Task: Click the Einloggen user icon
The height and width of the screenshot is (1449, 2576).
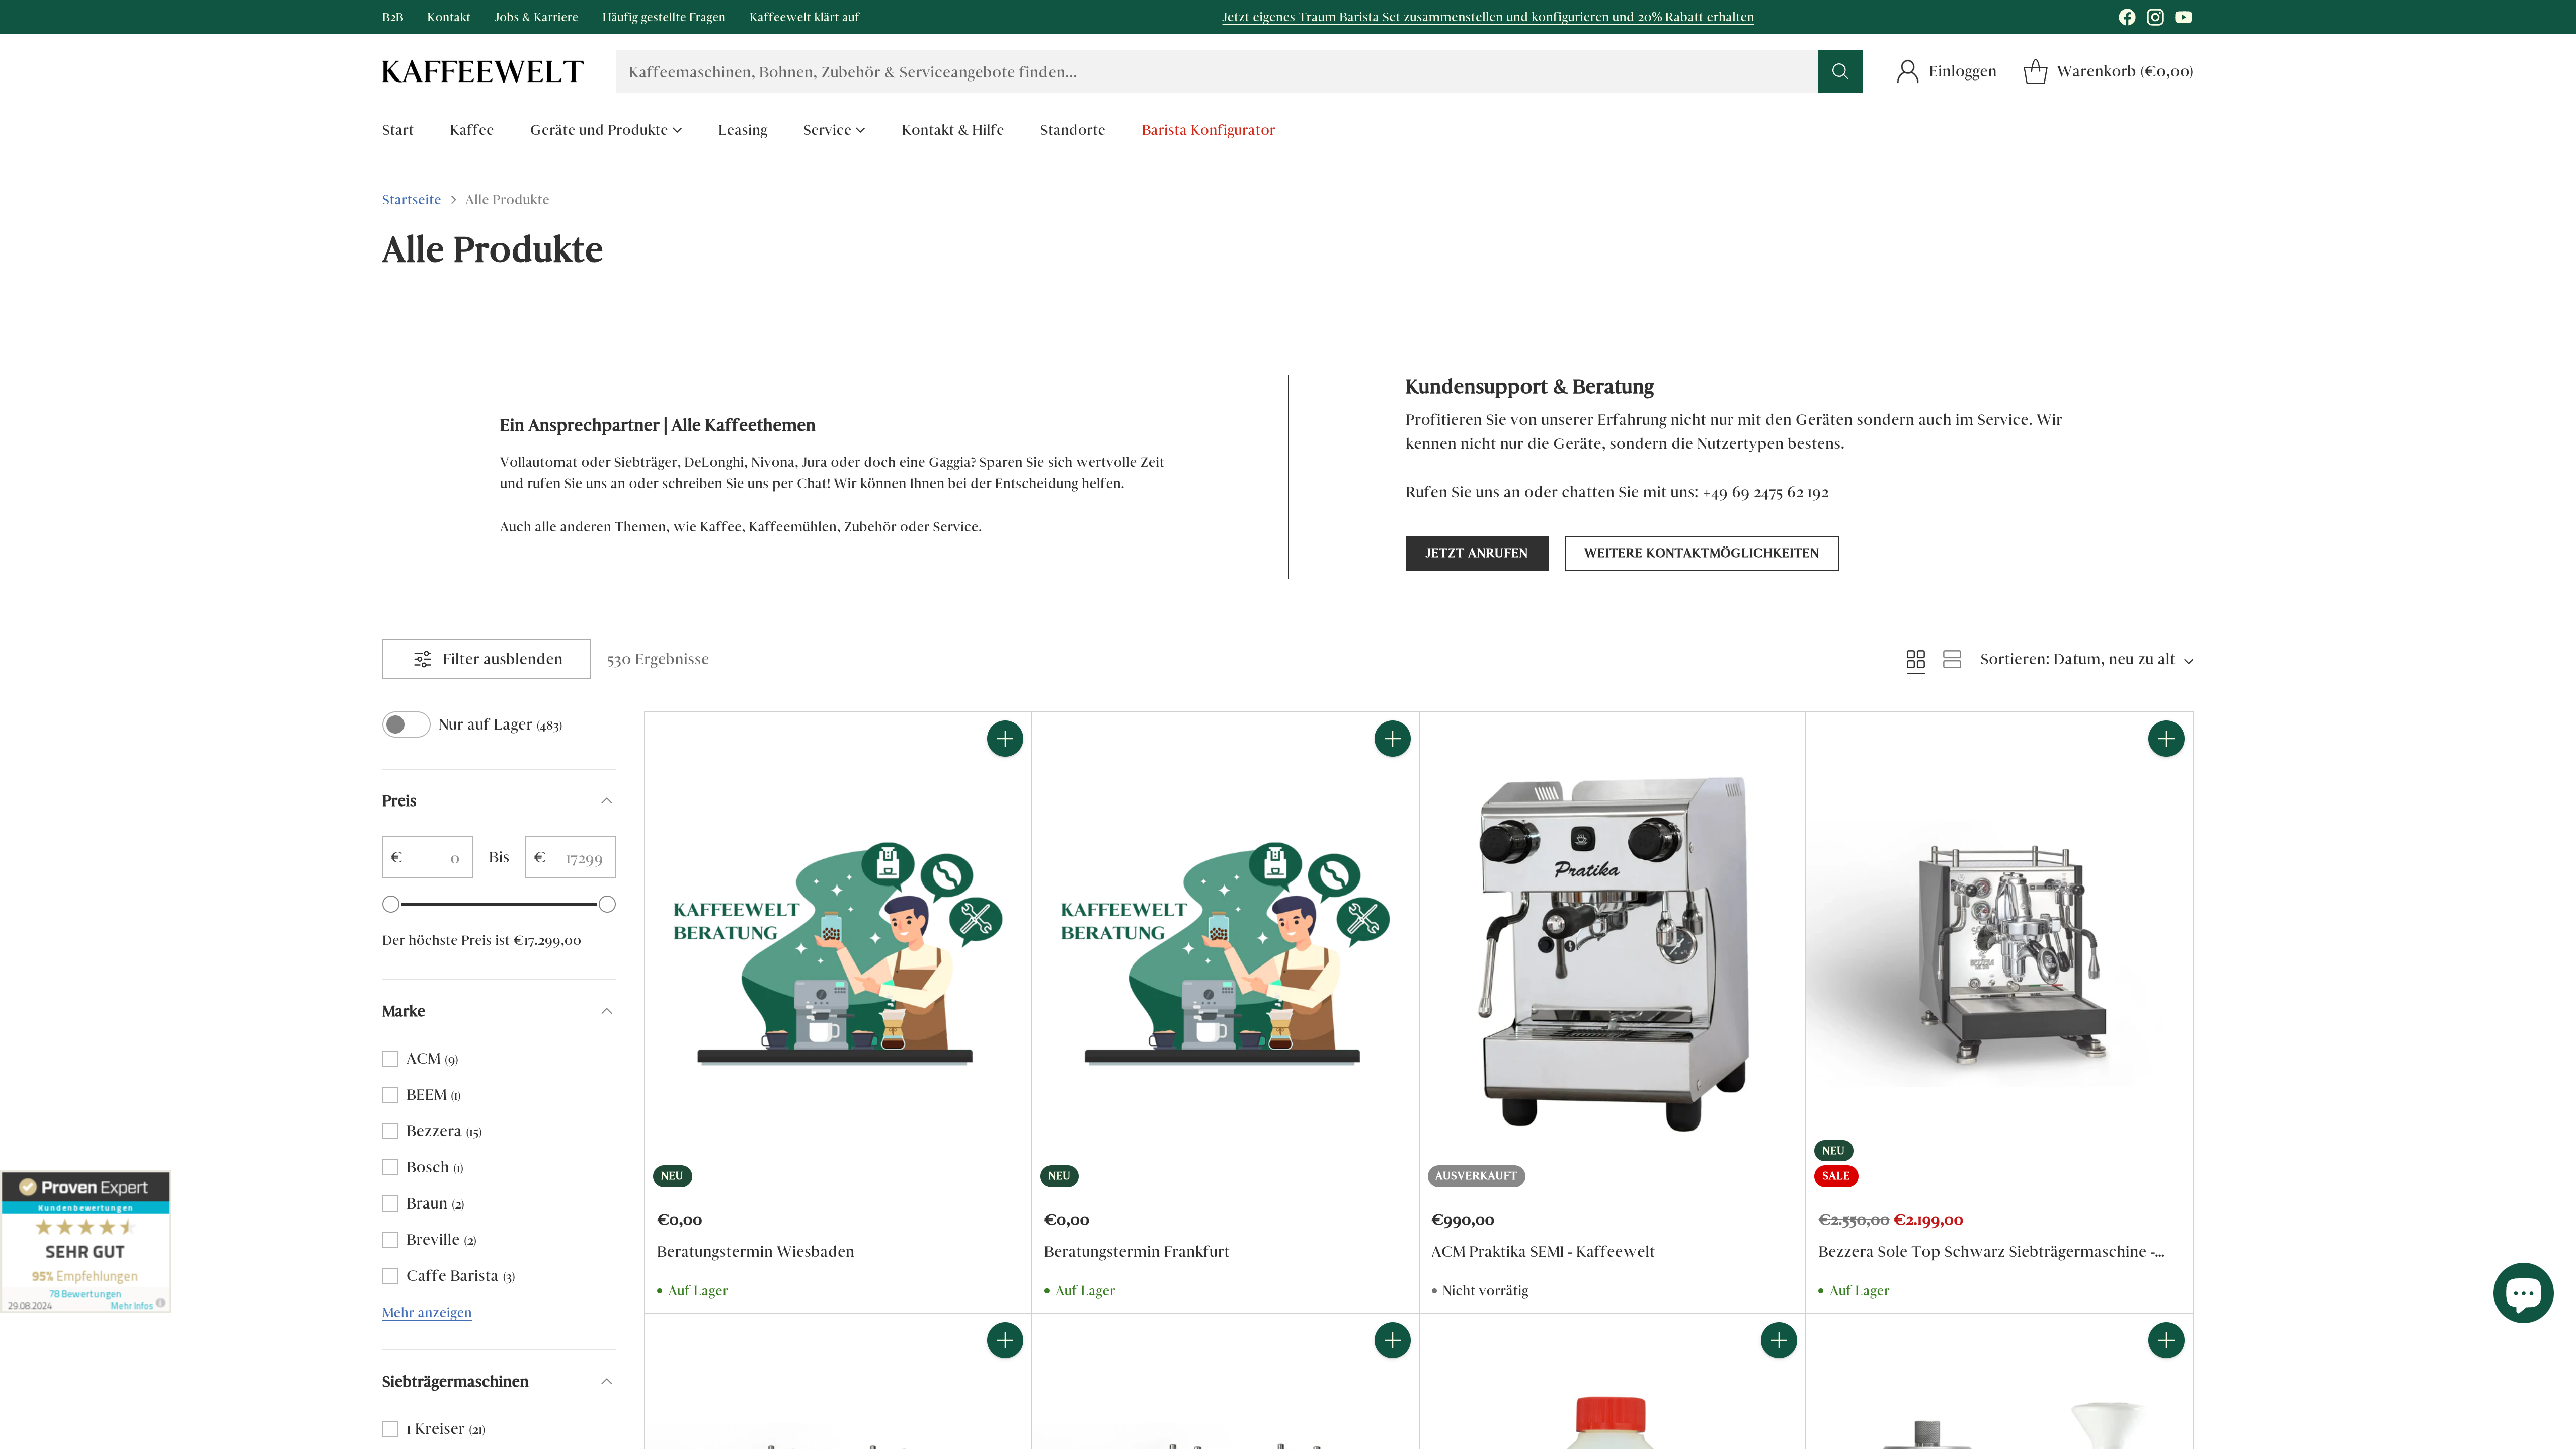Action: [1909, 71]
